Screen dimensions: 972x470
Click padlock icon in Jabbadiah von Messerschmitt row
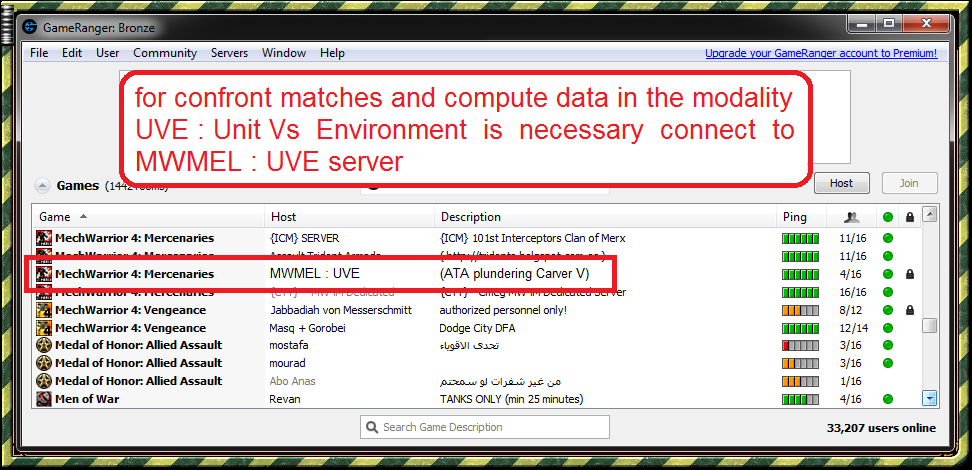click(x=909, y=309)
